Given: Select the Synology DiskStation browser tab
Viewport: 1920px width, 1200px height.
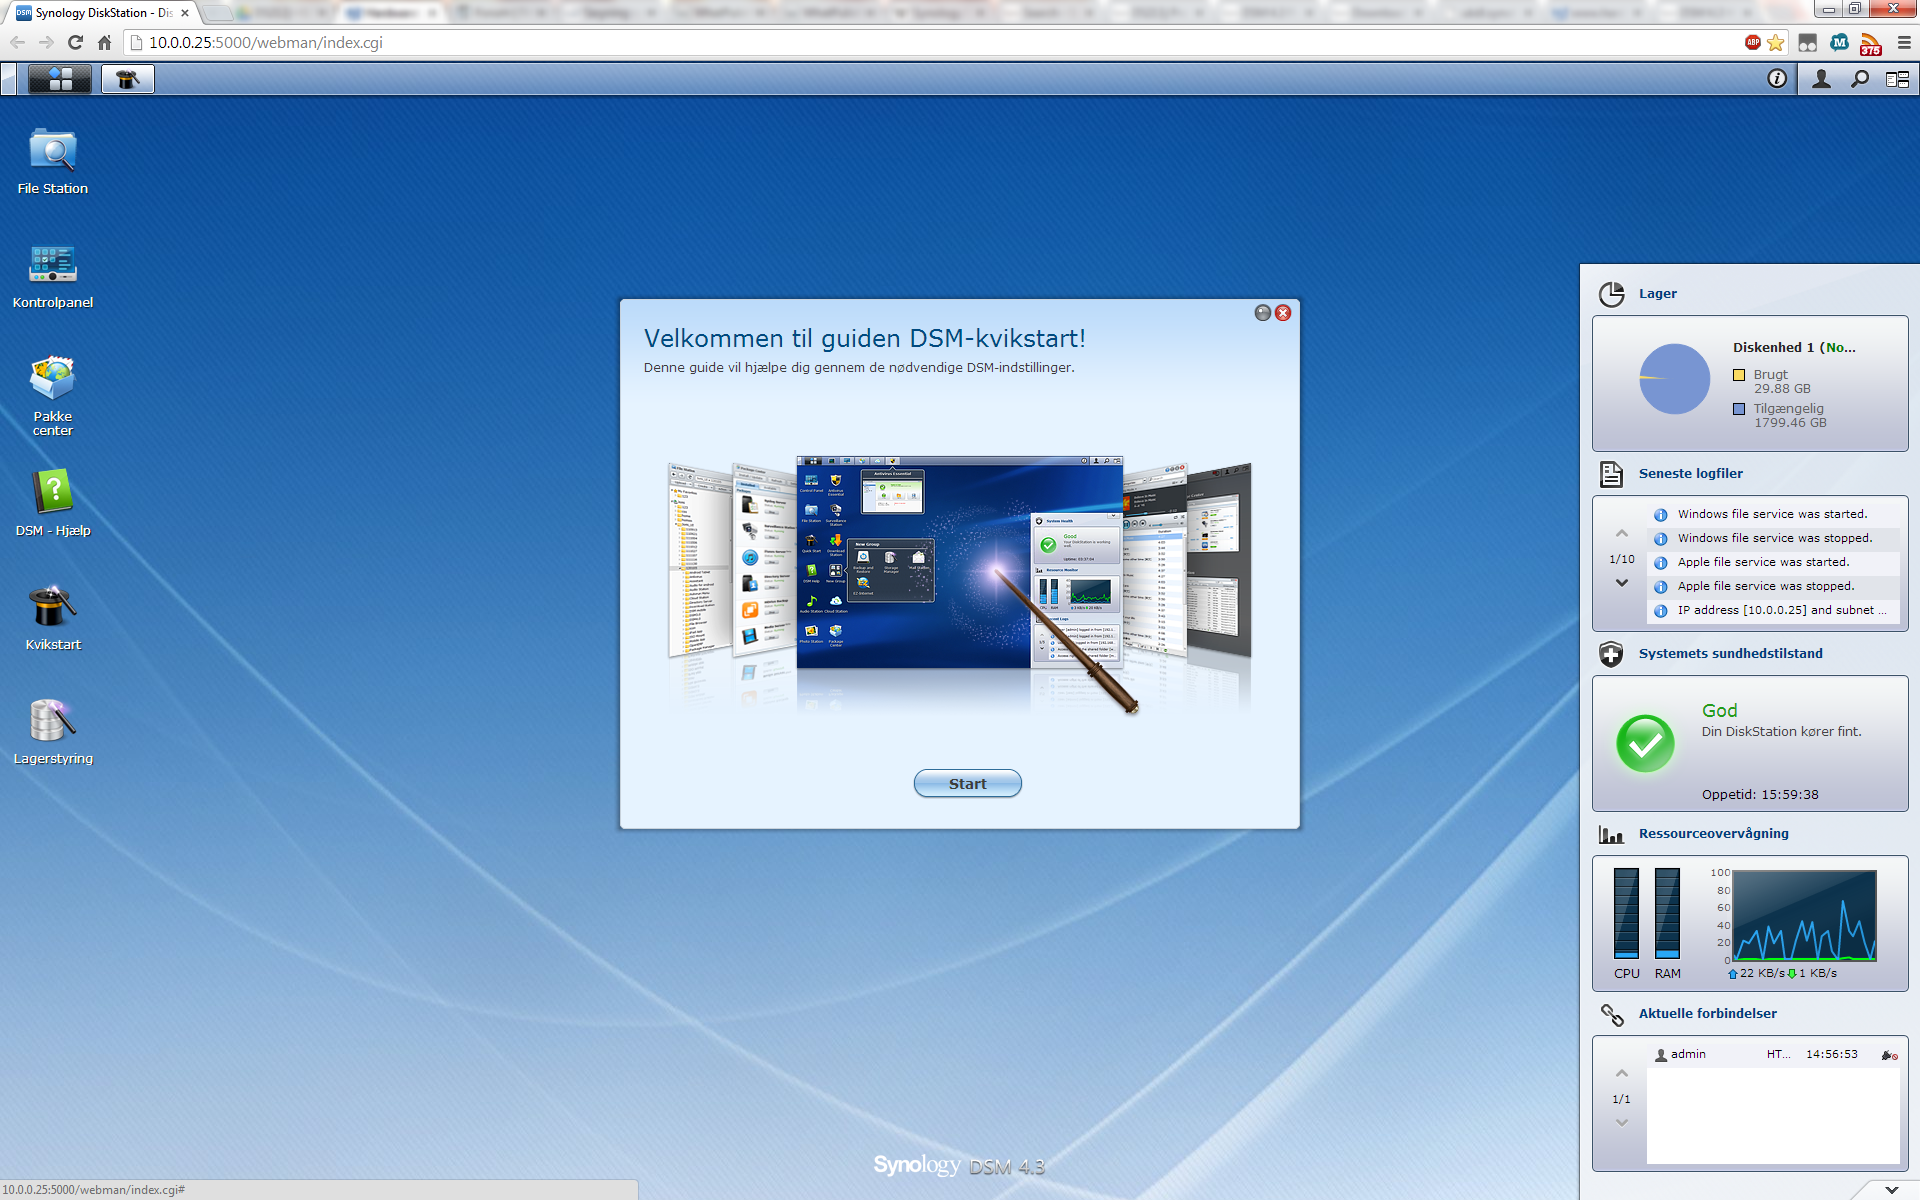Looking at the screenshot, I should pyautogui.click(x=102, y=13).
